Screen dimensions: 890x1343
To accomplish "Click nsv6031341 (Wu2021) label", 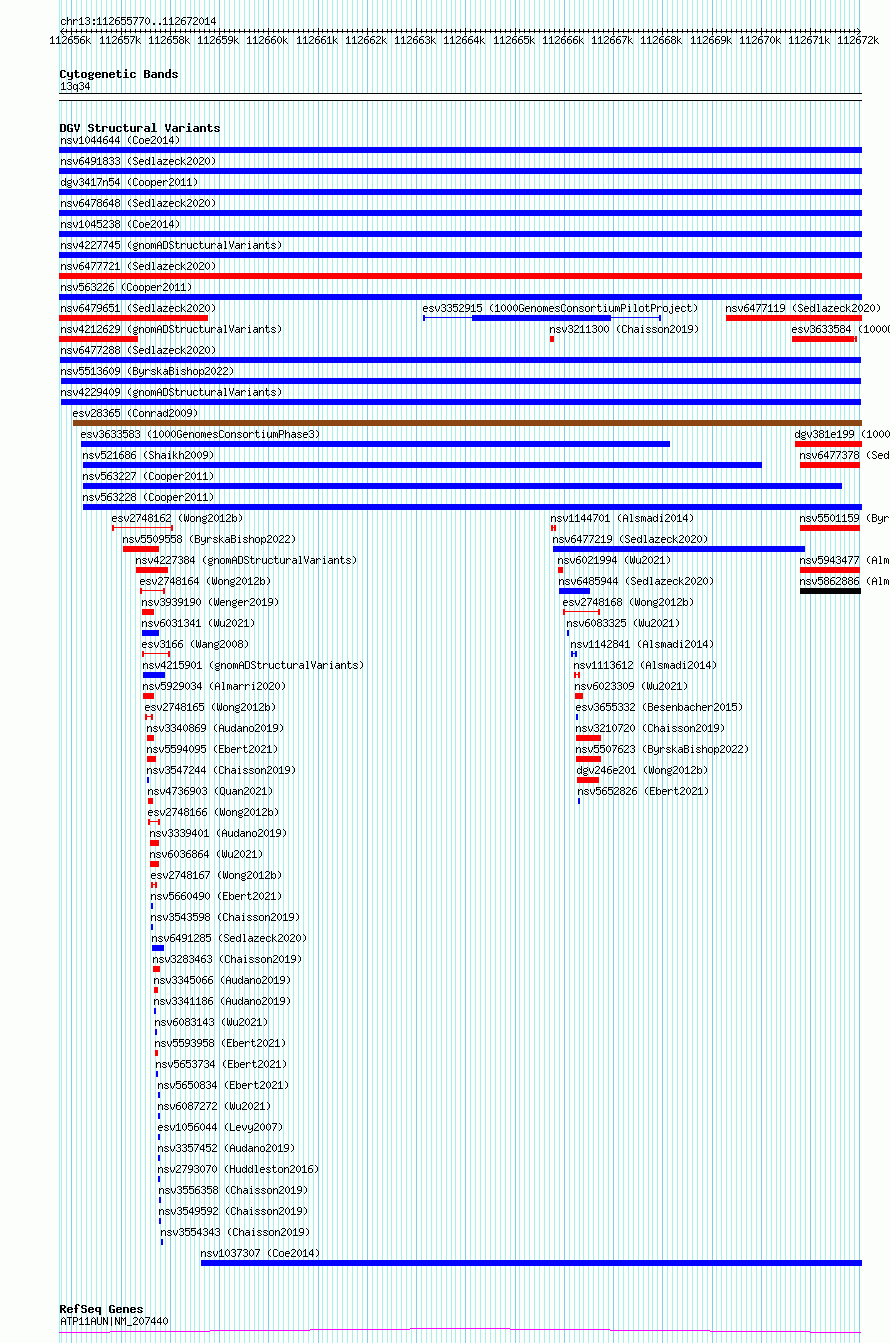I will coord(200,623).
